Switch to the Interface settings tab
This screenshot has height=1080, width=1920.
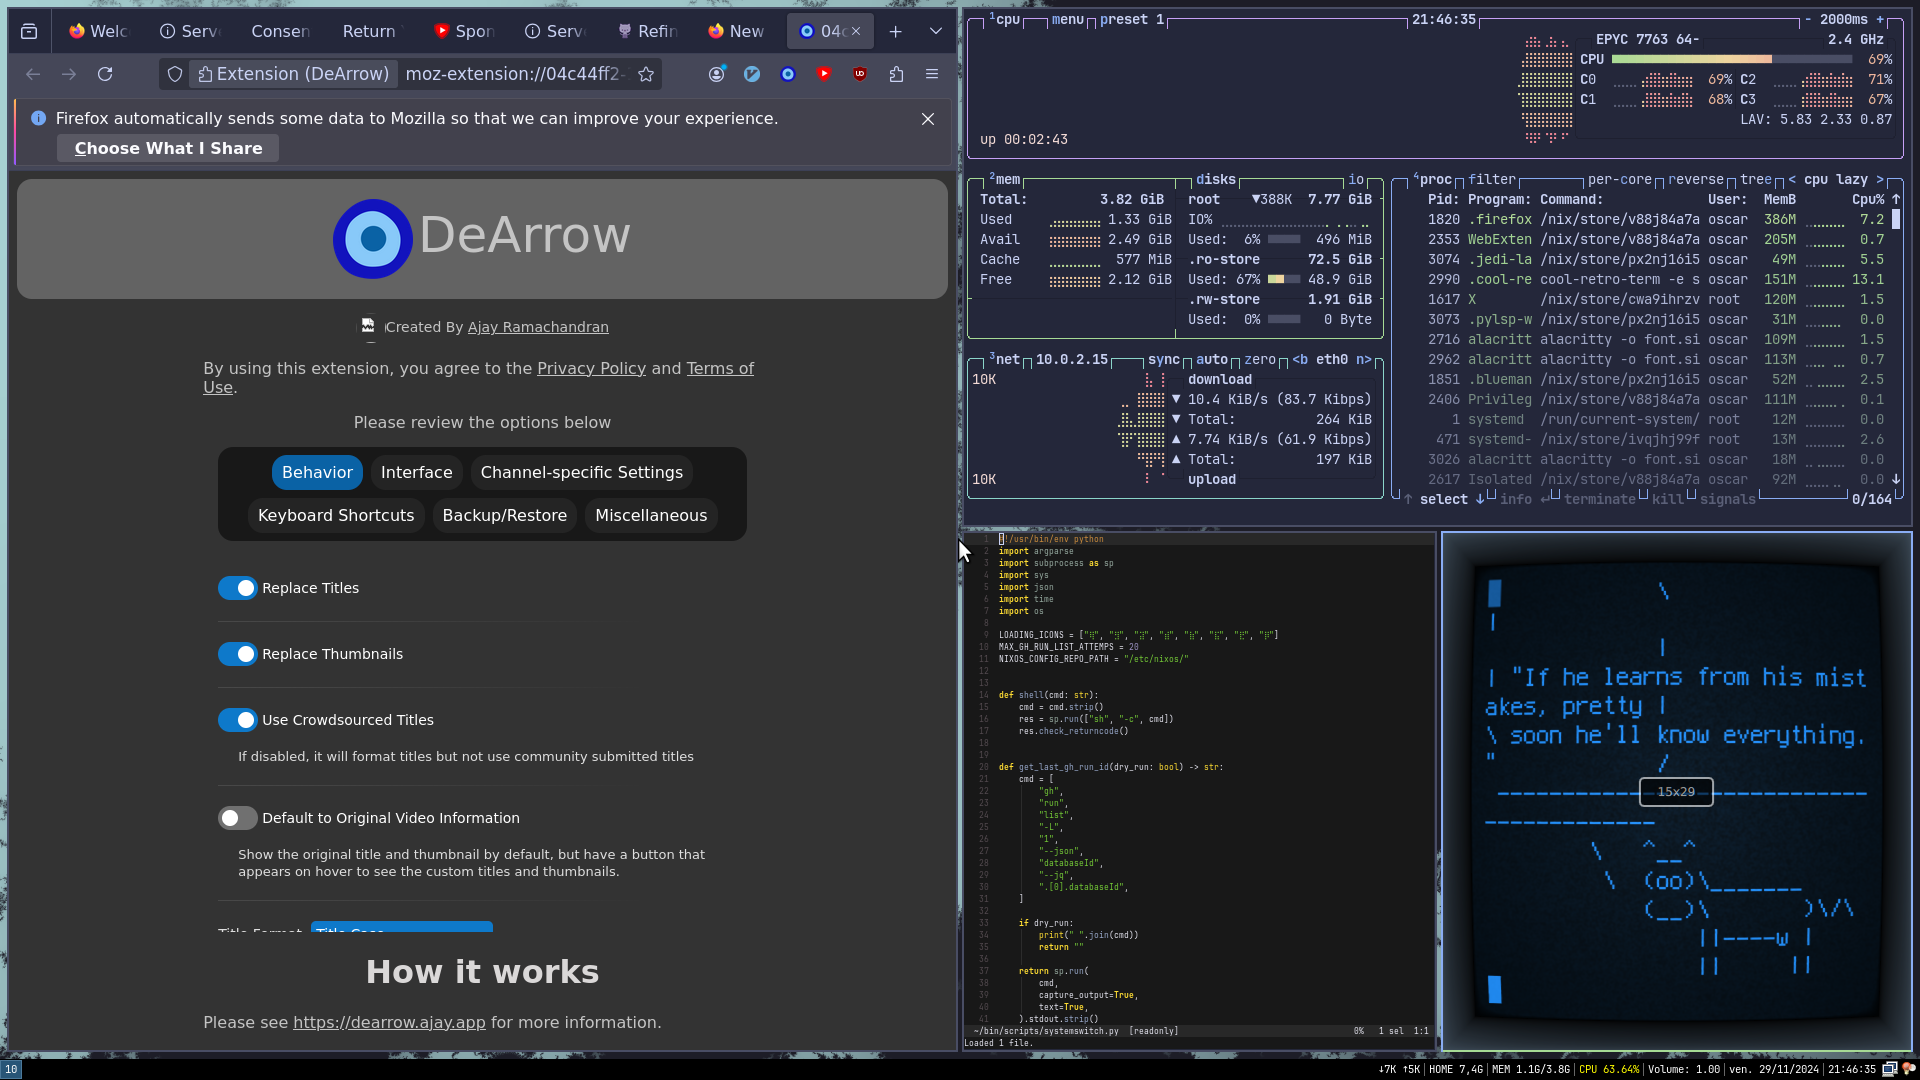click(417, 472)
